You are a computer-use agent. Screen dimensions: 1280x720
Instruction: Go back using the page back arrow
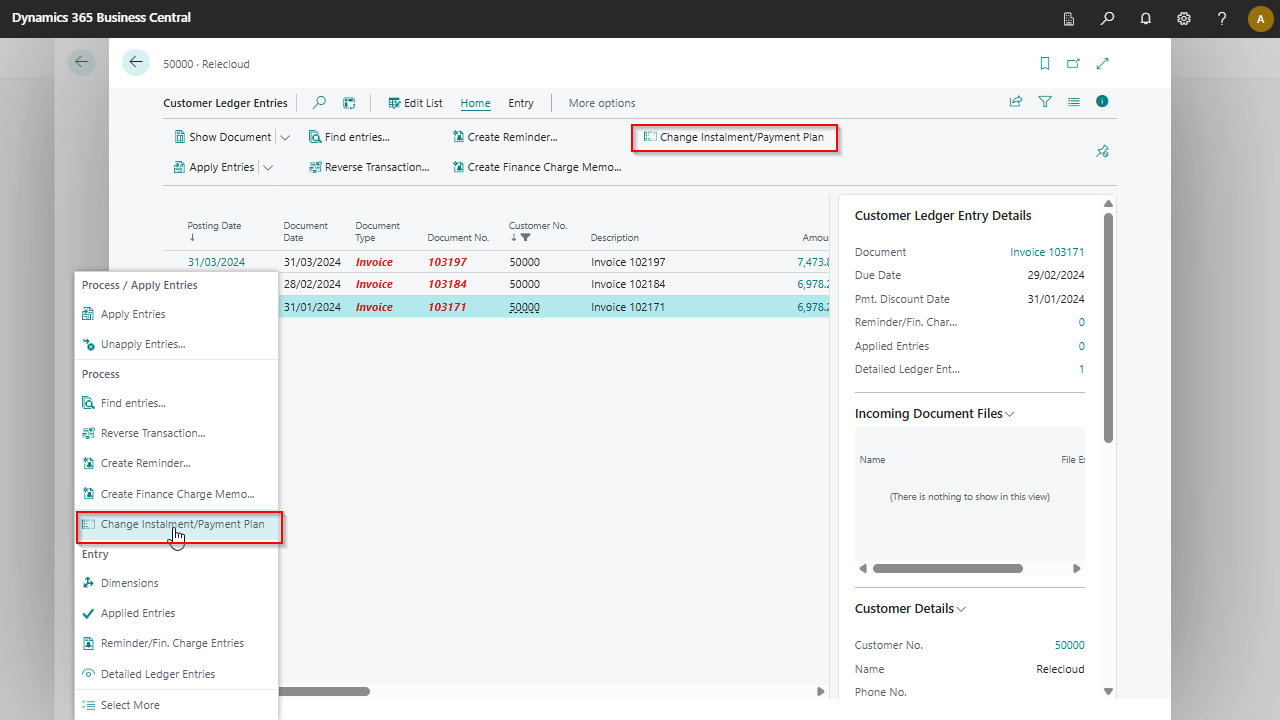(x=136, y=63)
